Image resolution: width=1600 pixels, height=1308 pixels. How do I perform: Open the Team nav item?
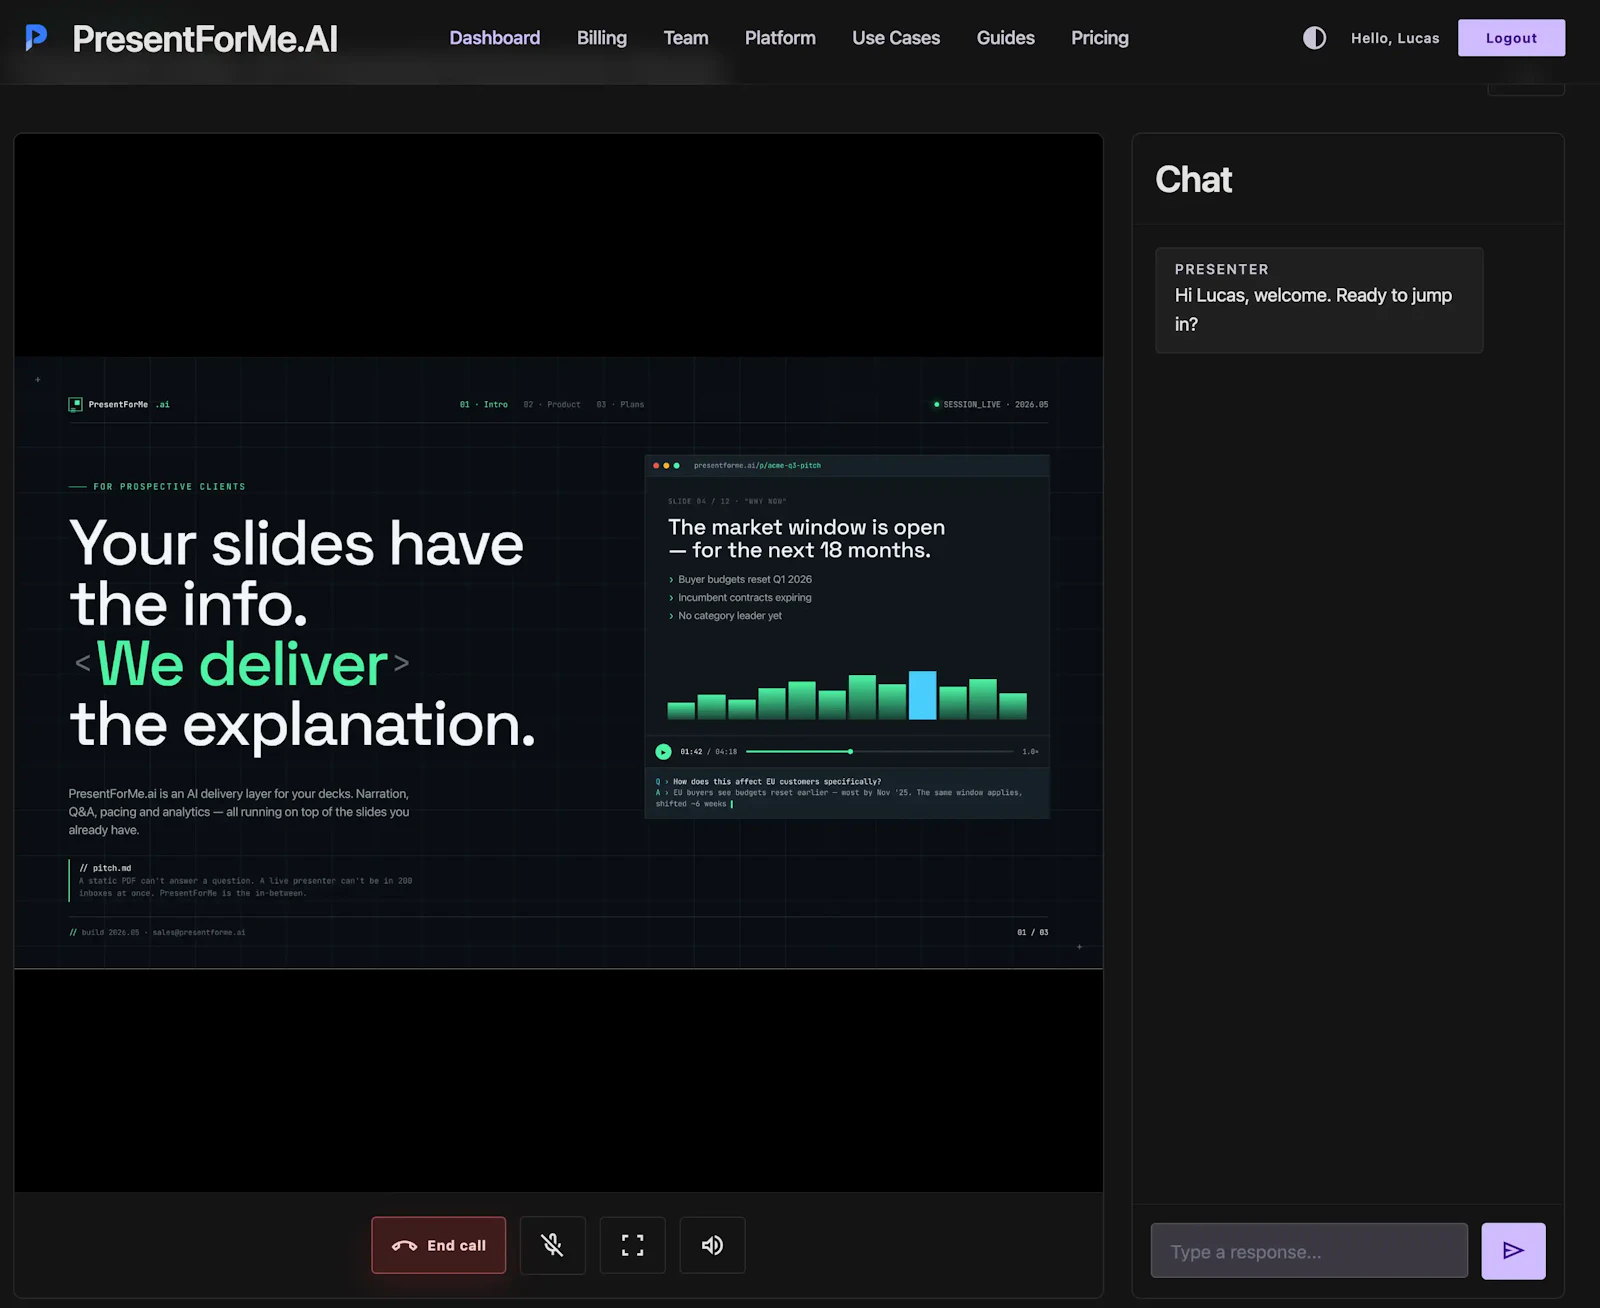(x=685, y=38)
